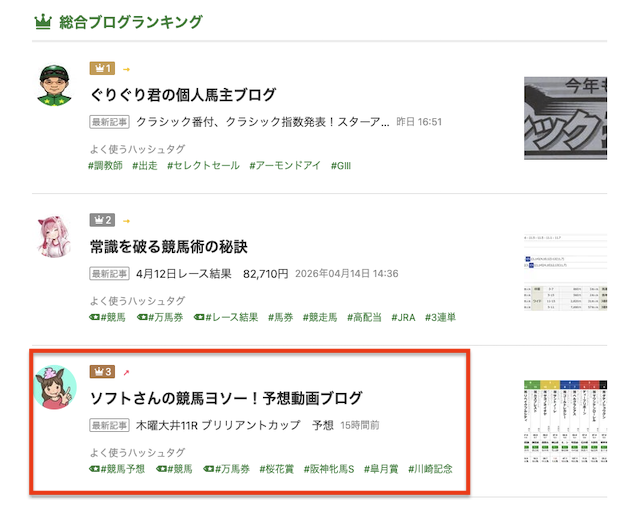Select the #アーモンドアイ hashtag

point(285,165)
